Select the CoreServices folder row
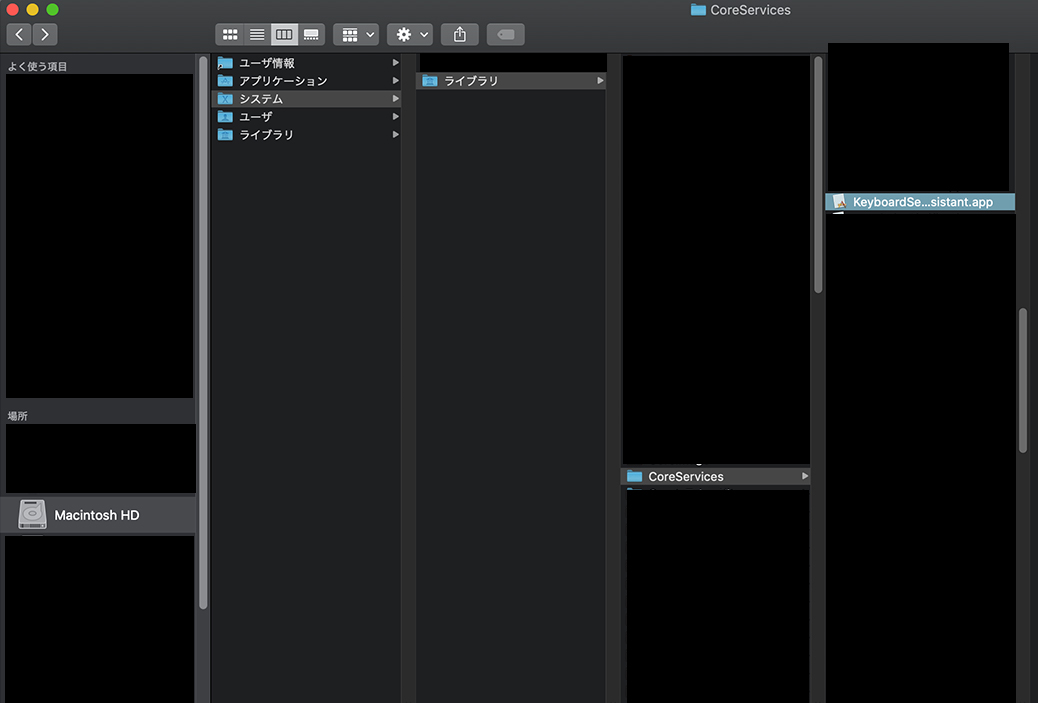Viewport: 1038px width, 703px height. 716,476
